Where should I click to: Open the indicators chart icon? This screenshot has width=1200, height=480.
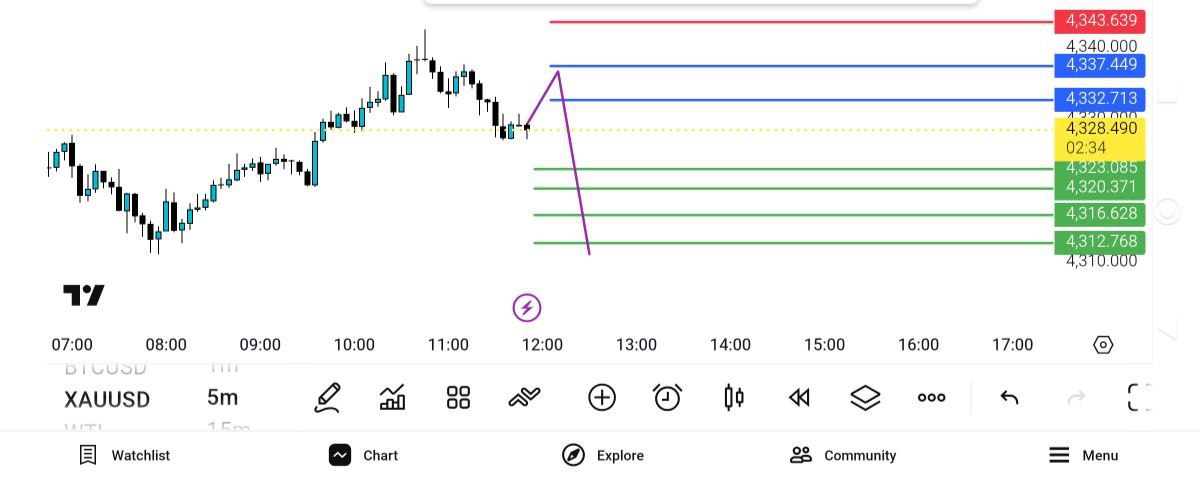pyautogui.click(x=393, y=398)
